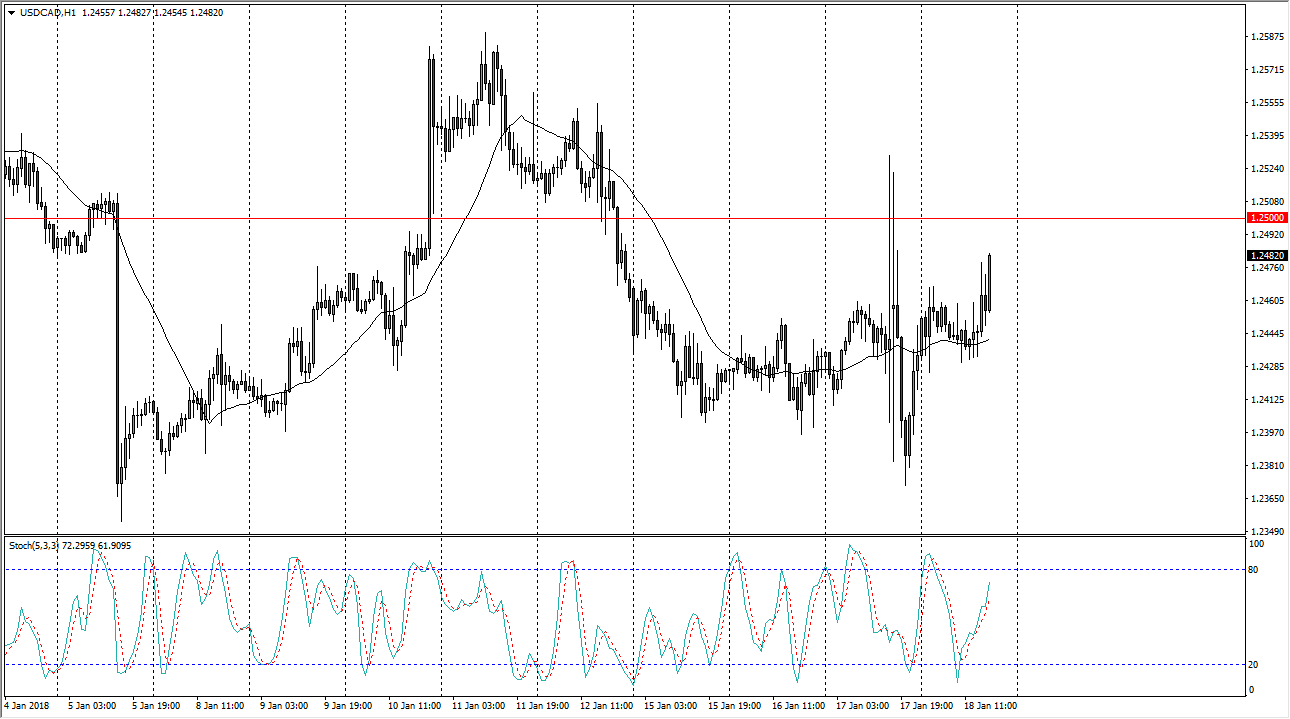Viewport: 1290px width, 719px height.
Task: Click the 100 label on stochastic scale
Action: pyautogui.click(x=1258, y=544)
